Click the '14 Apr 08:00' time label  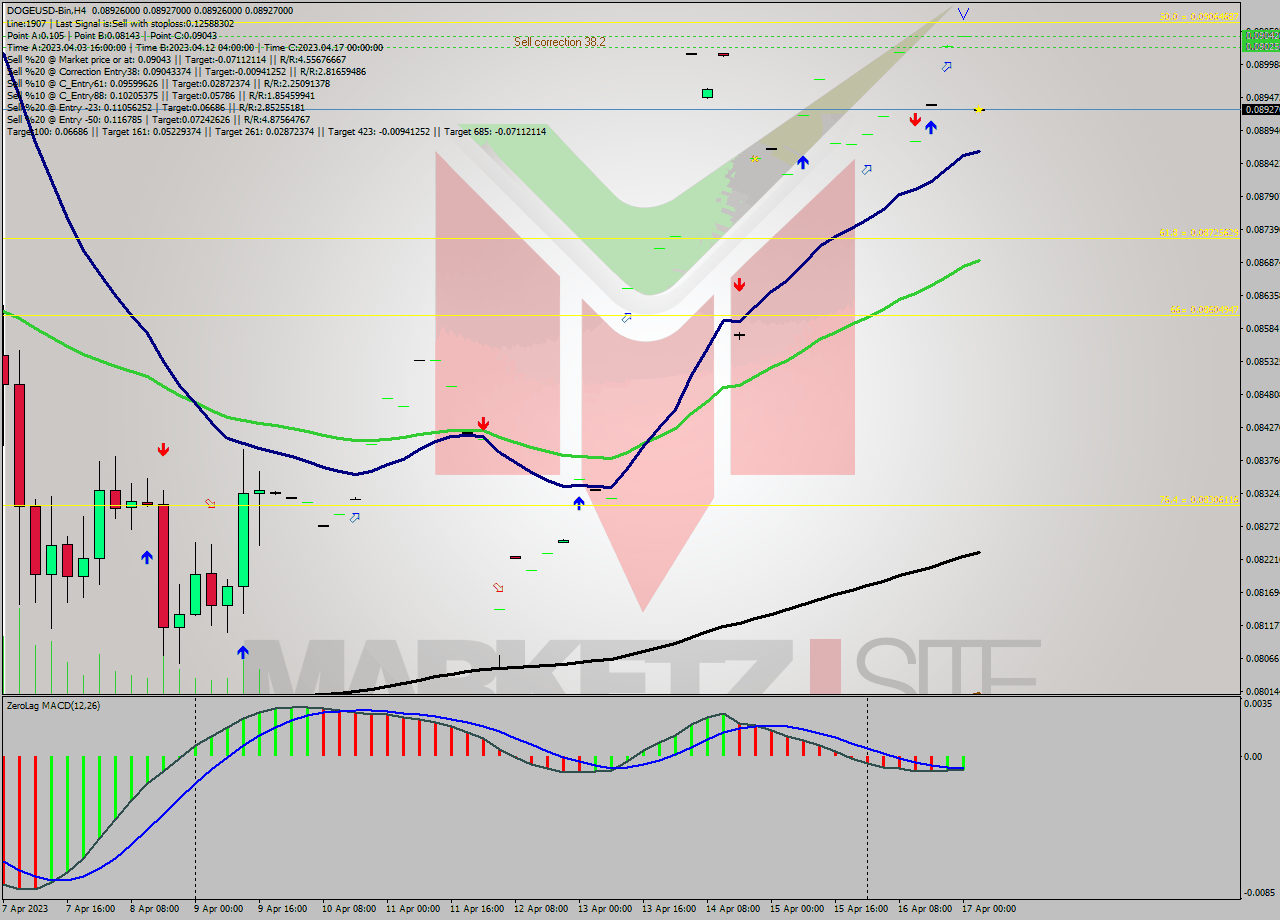(x=732, y=909)
